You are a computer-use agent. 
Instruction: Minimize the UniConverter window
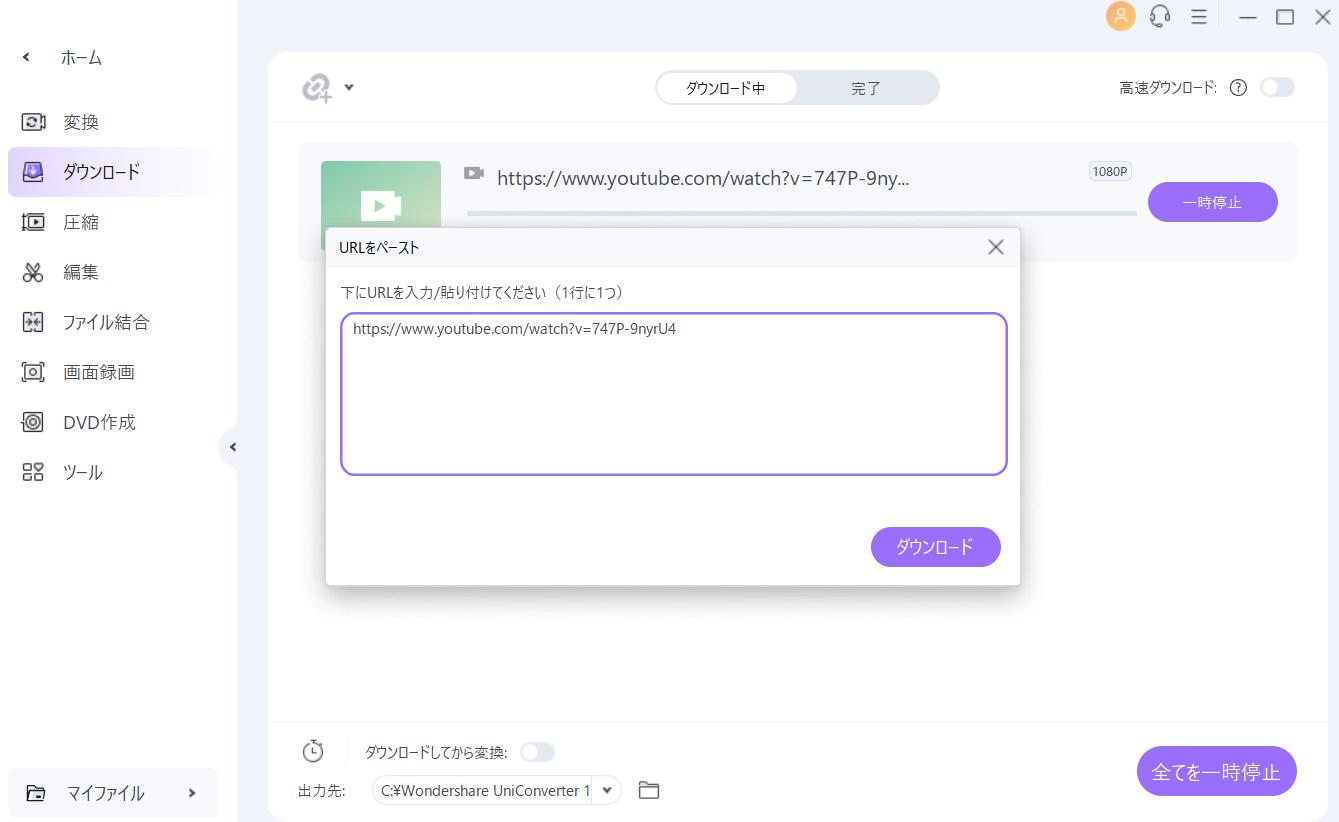(1248, 17)
